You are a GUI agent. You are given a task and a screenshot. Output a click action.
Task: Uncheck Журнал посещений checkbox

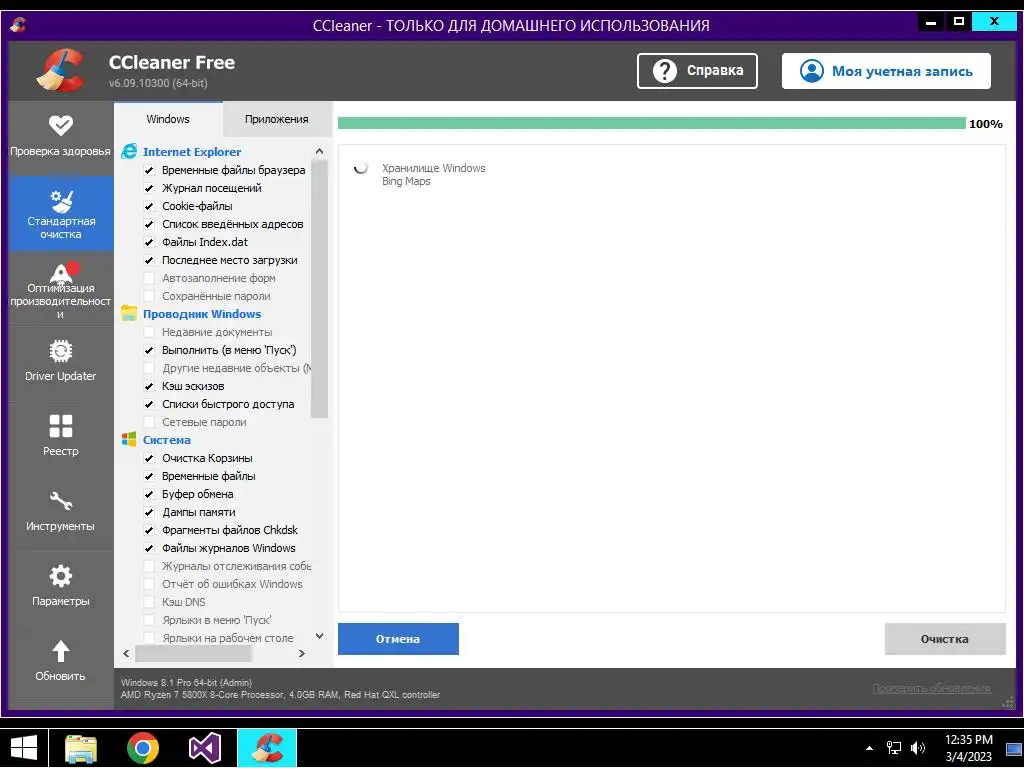pyautogui.click(x=149, y=188)
